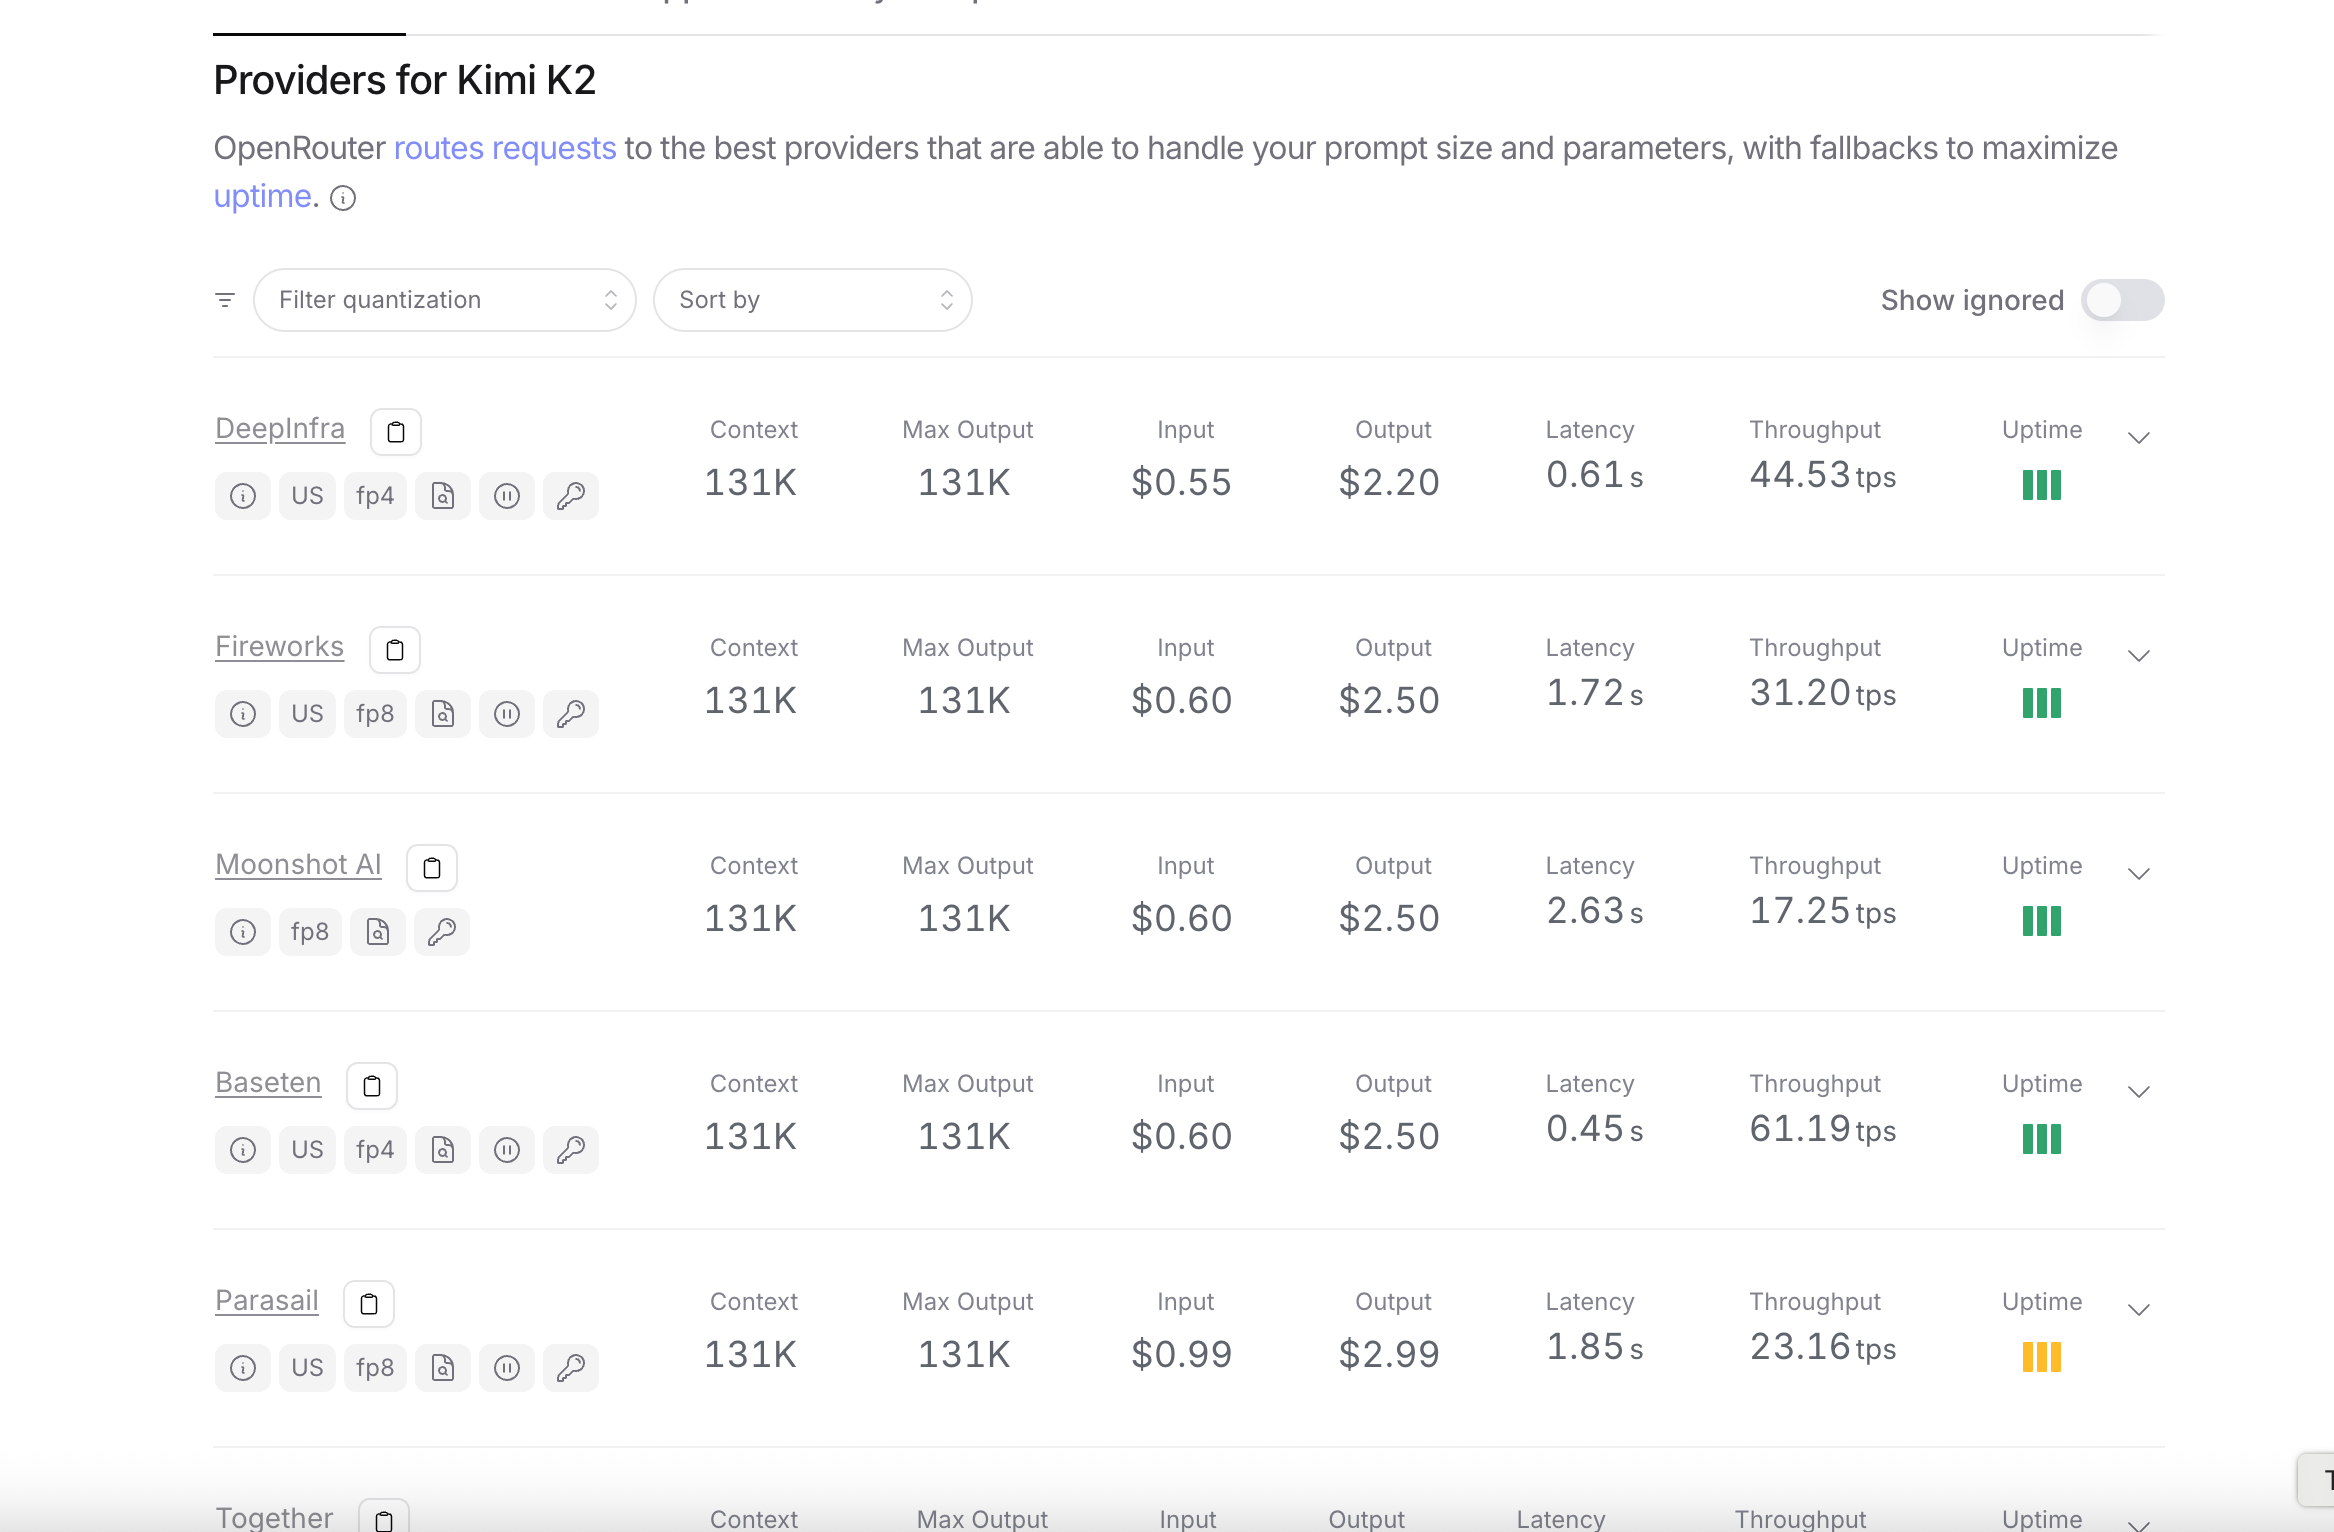This screenshot has height=1532, width=2334.
Task: Click the fp4 quantization tag under DeepInfra
Action: click(x=375, y=496)
